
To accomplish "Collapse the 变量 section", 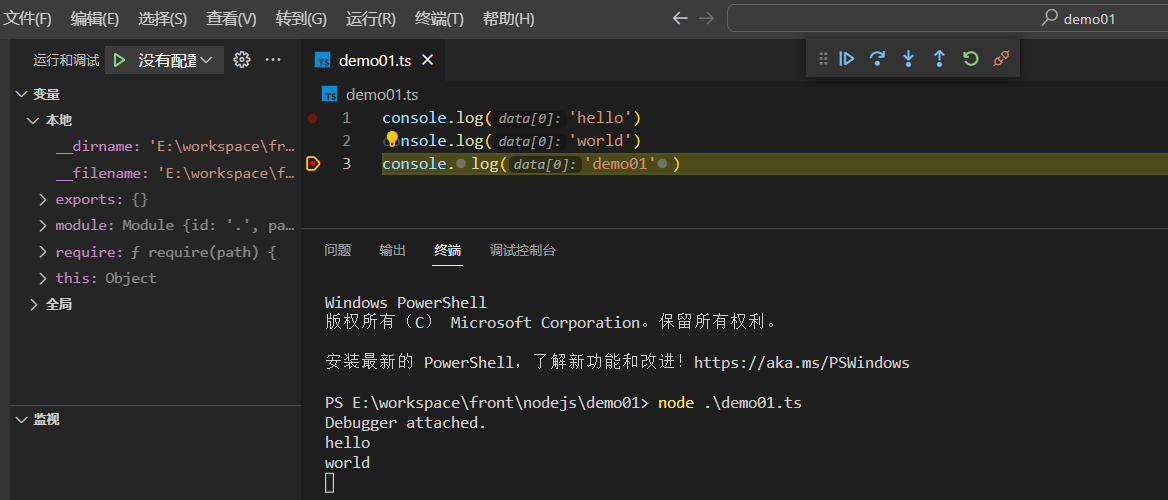I will 20,94.
